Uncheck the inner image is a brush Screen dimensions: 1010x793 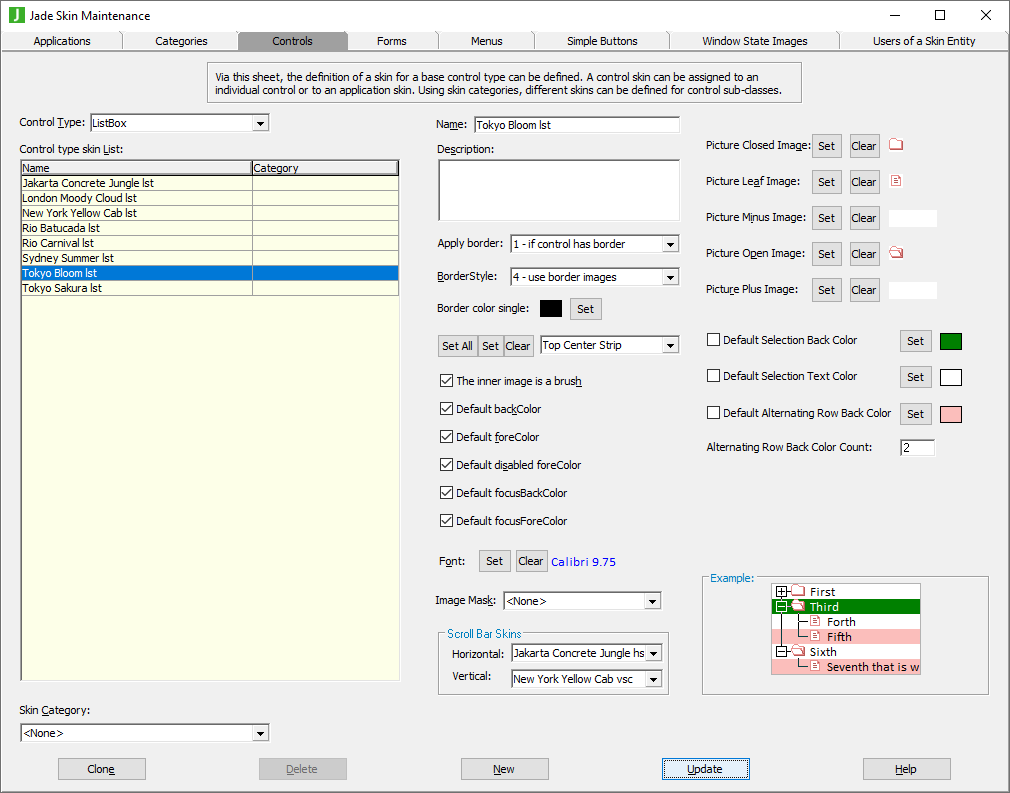point(446,381)
